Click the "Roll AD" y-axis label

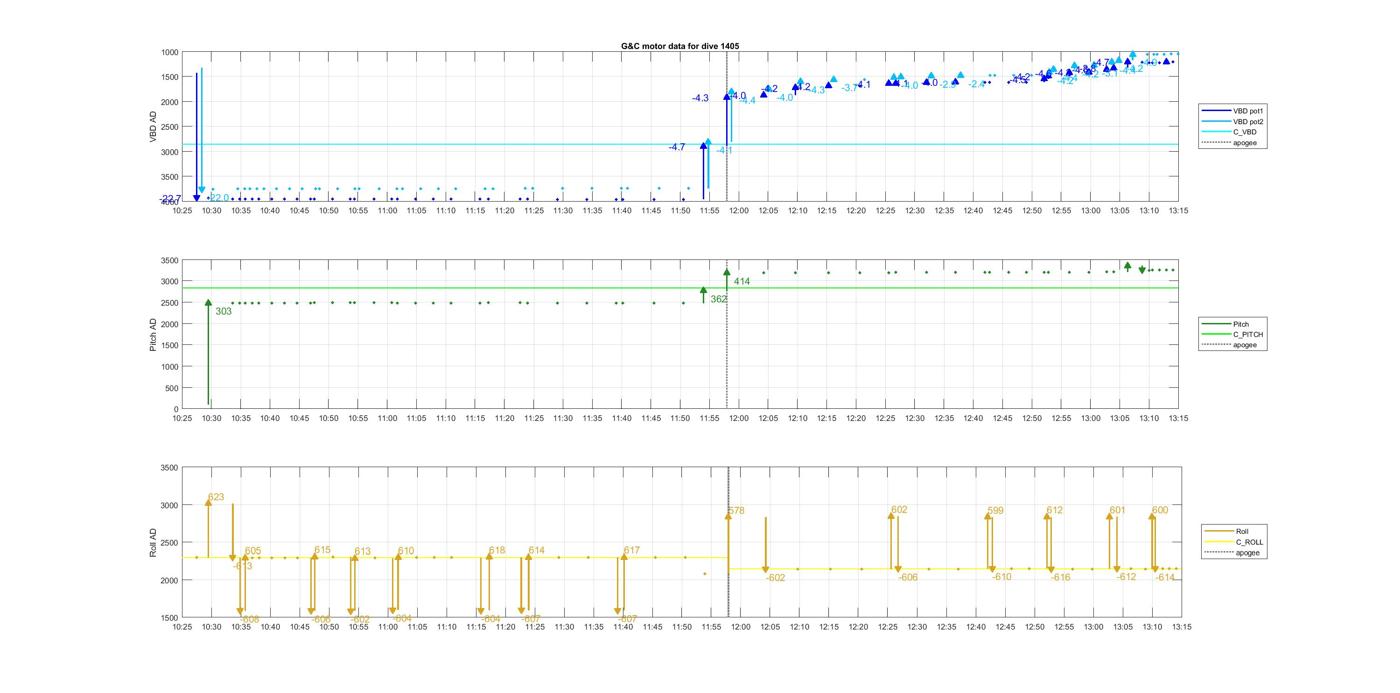pos(154,542)
